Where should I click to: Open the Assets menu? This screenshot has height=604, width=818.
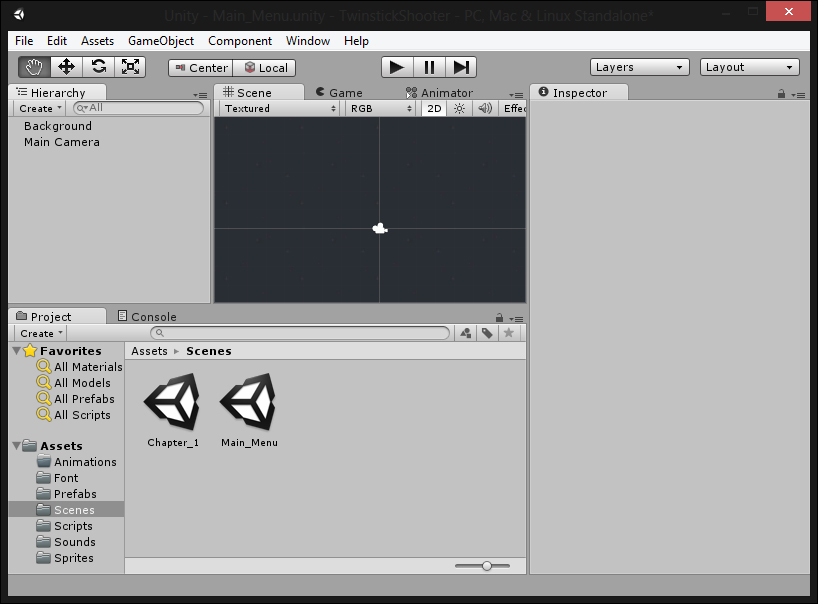tap(98, 41)
